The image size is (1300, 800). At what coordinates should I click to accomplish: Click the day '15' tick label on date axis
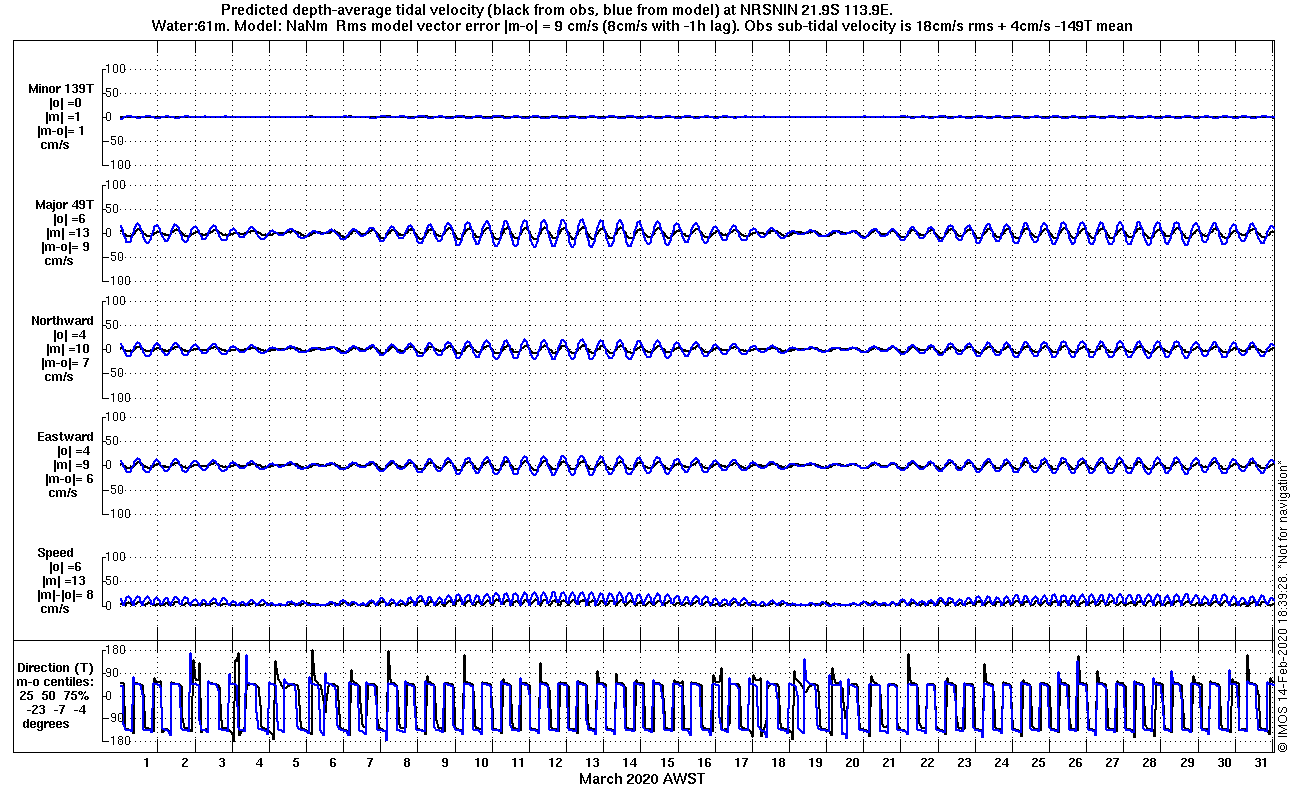coord(667,763)
